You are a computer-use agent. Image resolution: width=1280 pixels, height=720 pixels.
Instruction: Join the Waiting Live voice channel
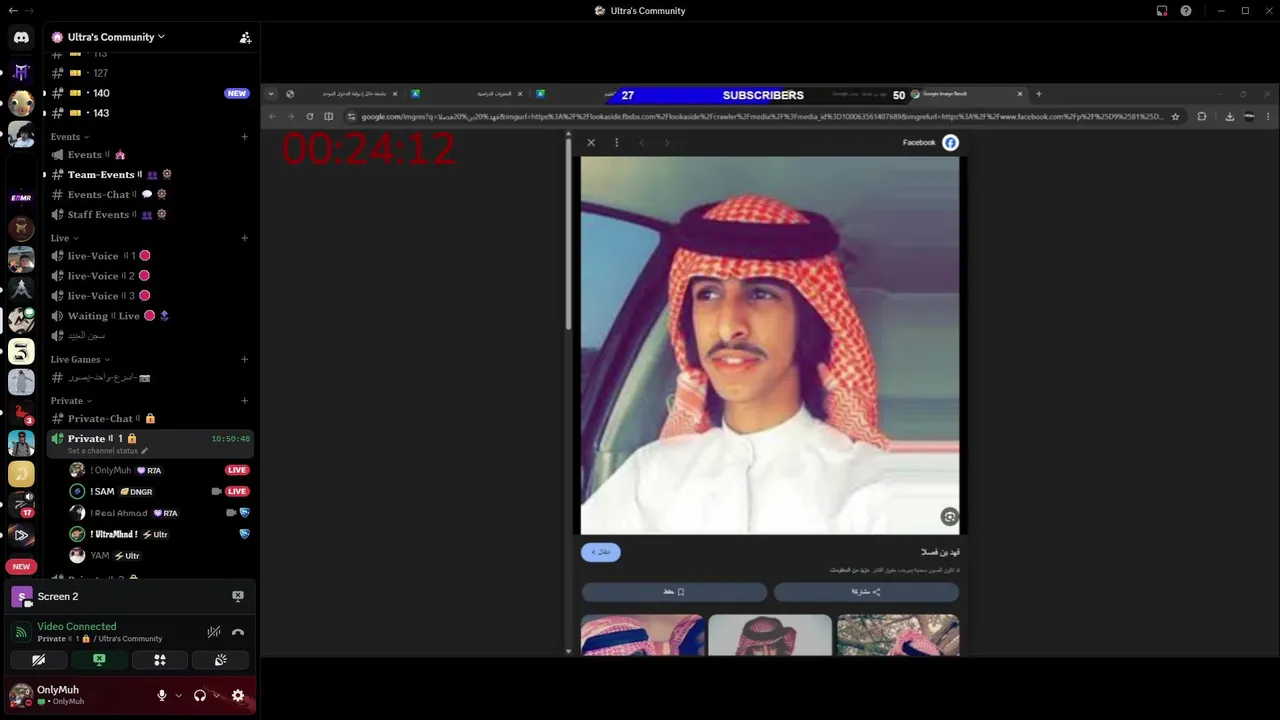coord(149,316)
